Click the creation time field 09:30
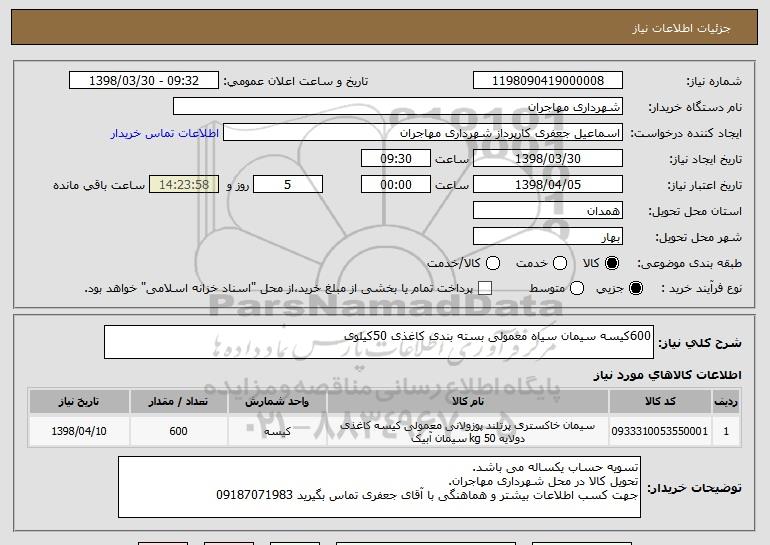 pos(396,159)
